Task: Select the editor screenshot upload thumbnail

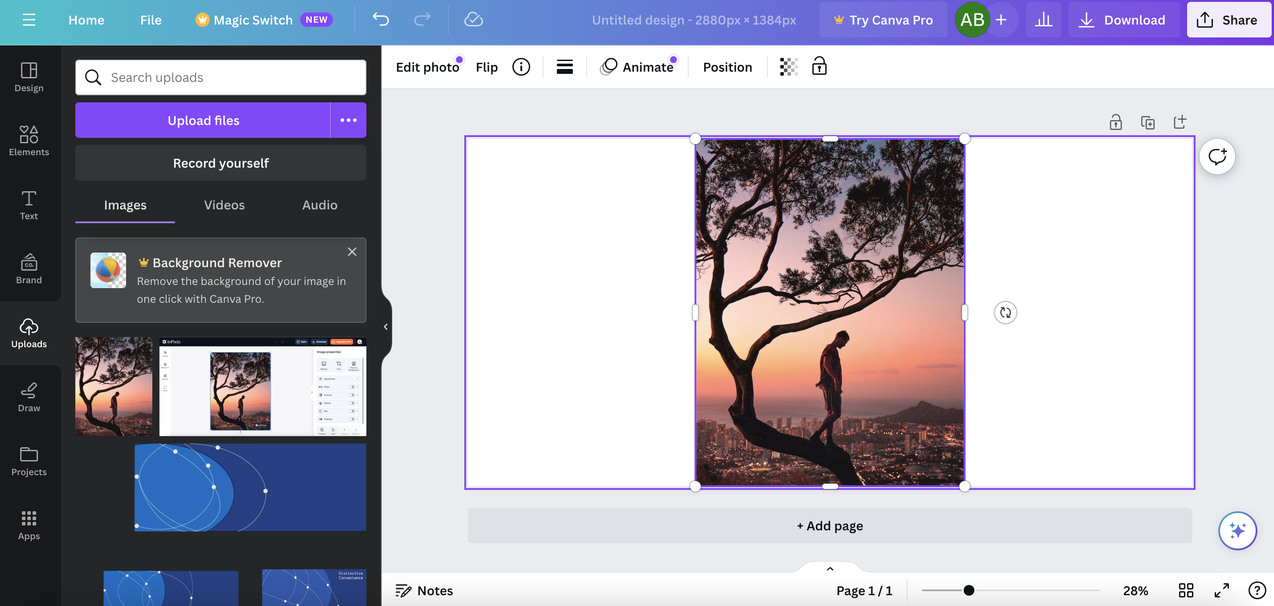Action: coord(263,387)
